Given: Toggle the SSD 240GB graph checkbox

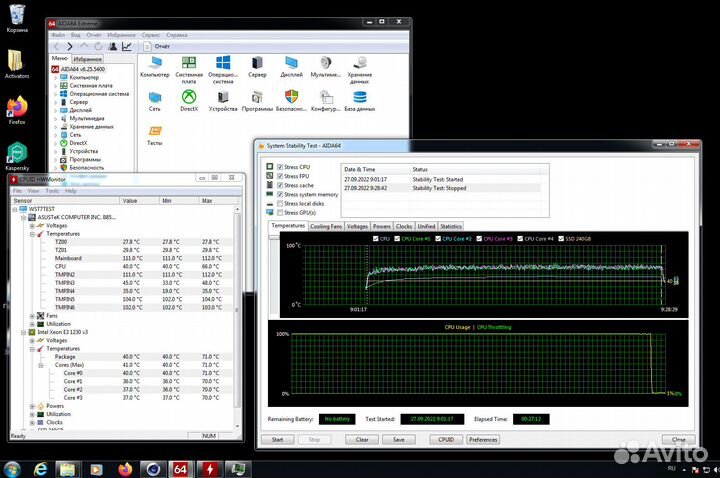Looking at the screenshot, I should click(561, 239).
